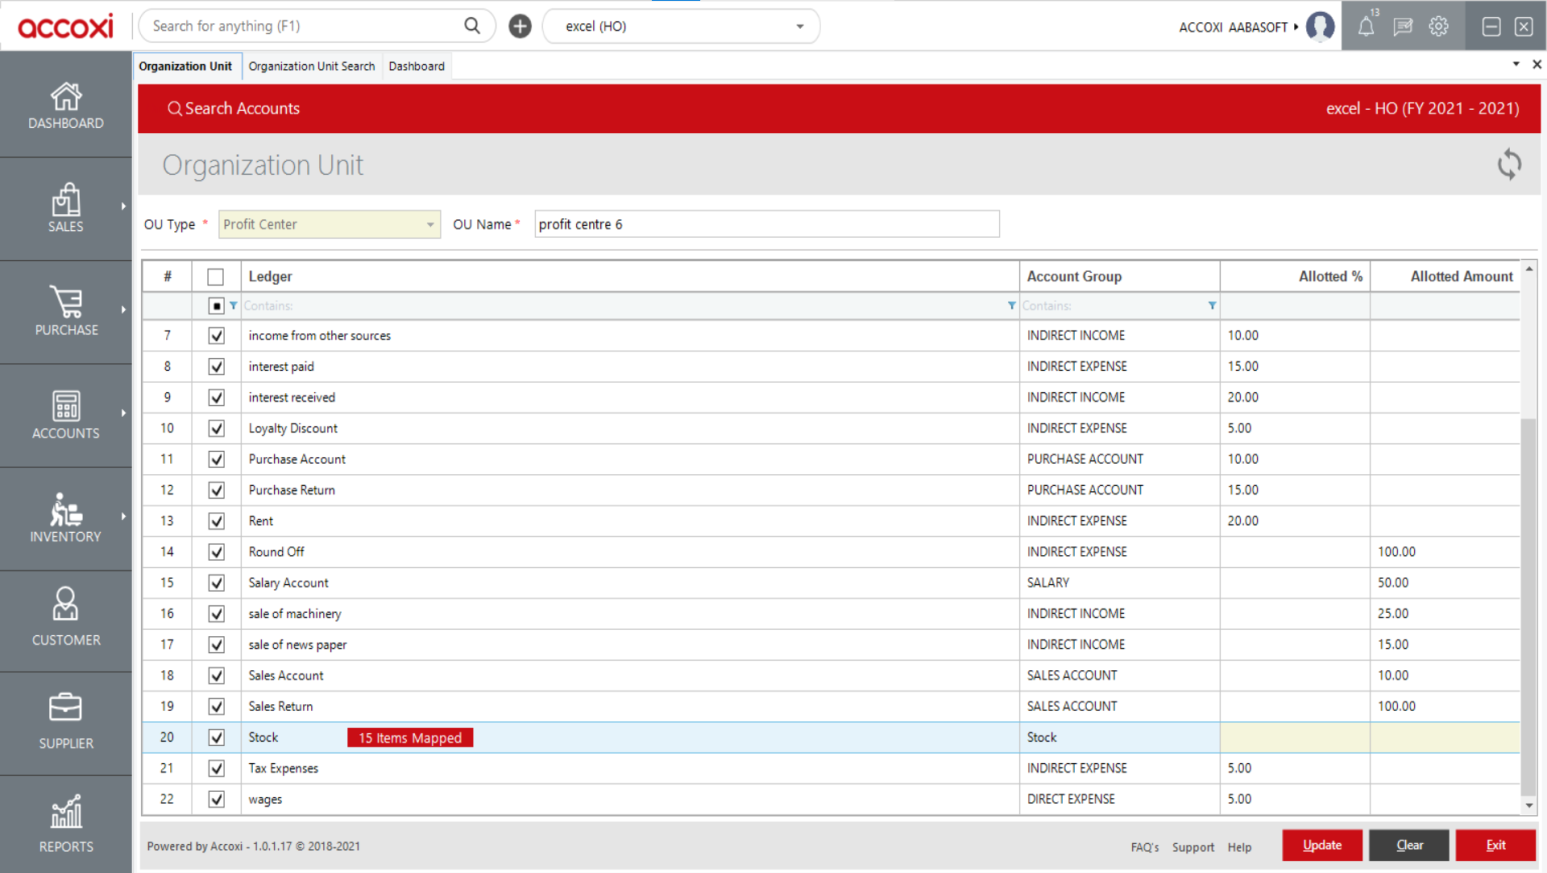The height and width of the screenshot is (873, 1547).
Task: Click the notifications bell icon
Action: pyautogui.click(x=1366, y=27)
